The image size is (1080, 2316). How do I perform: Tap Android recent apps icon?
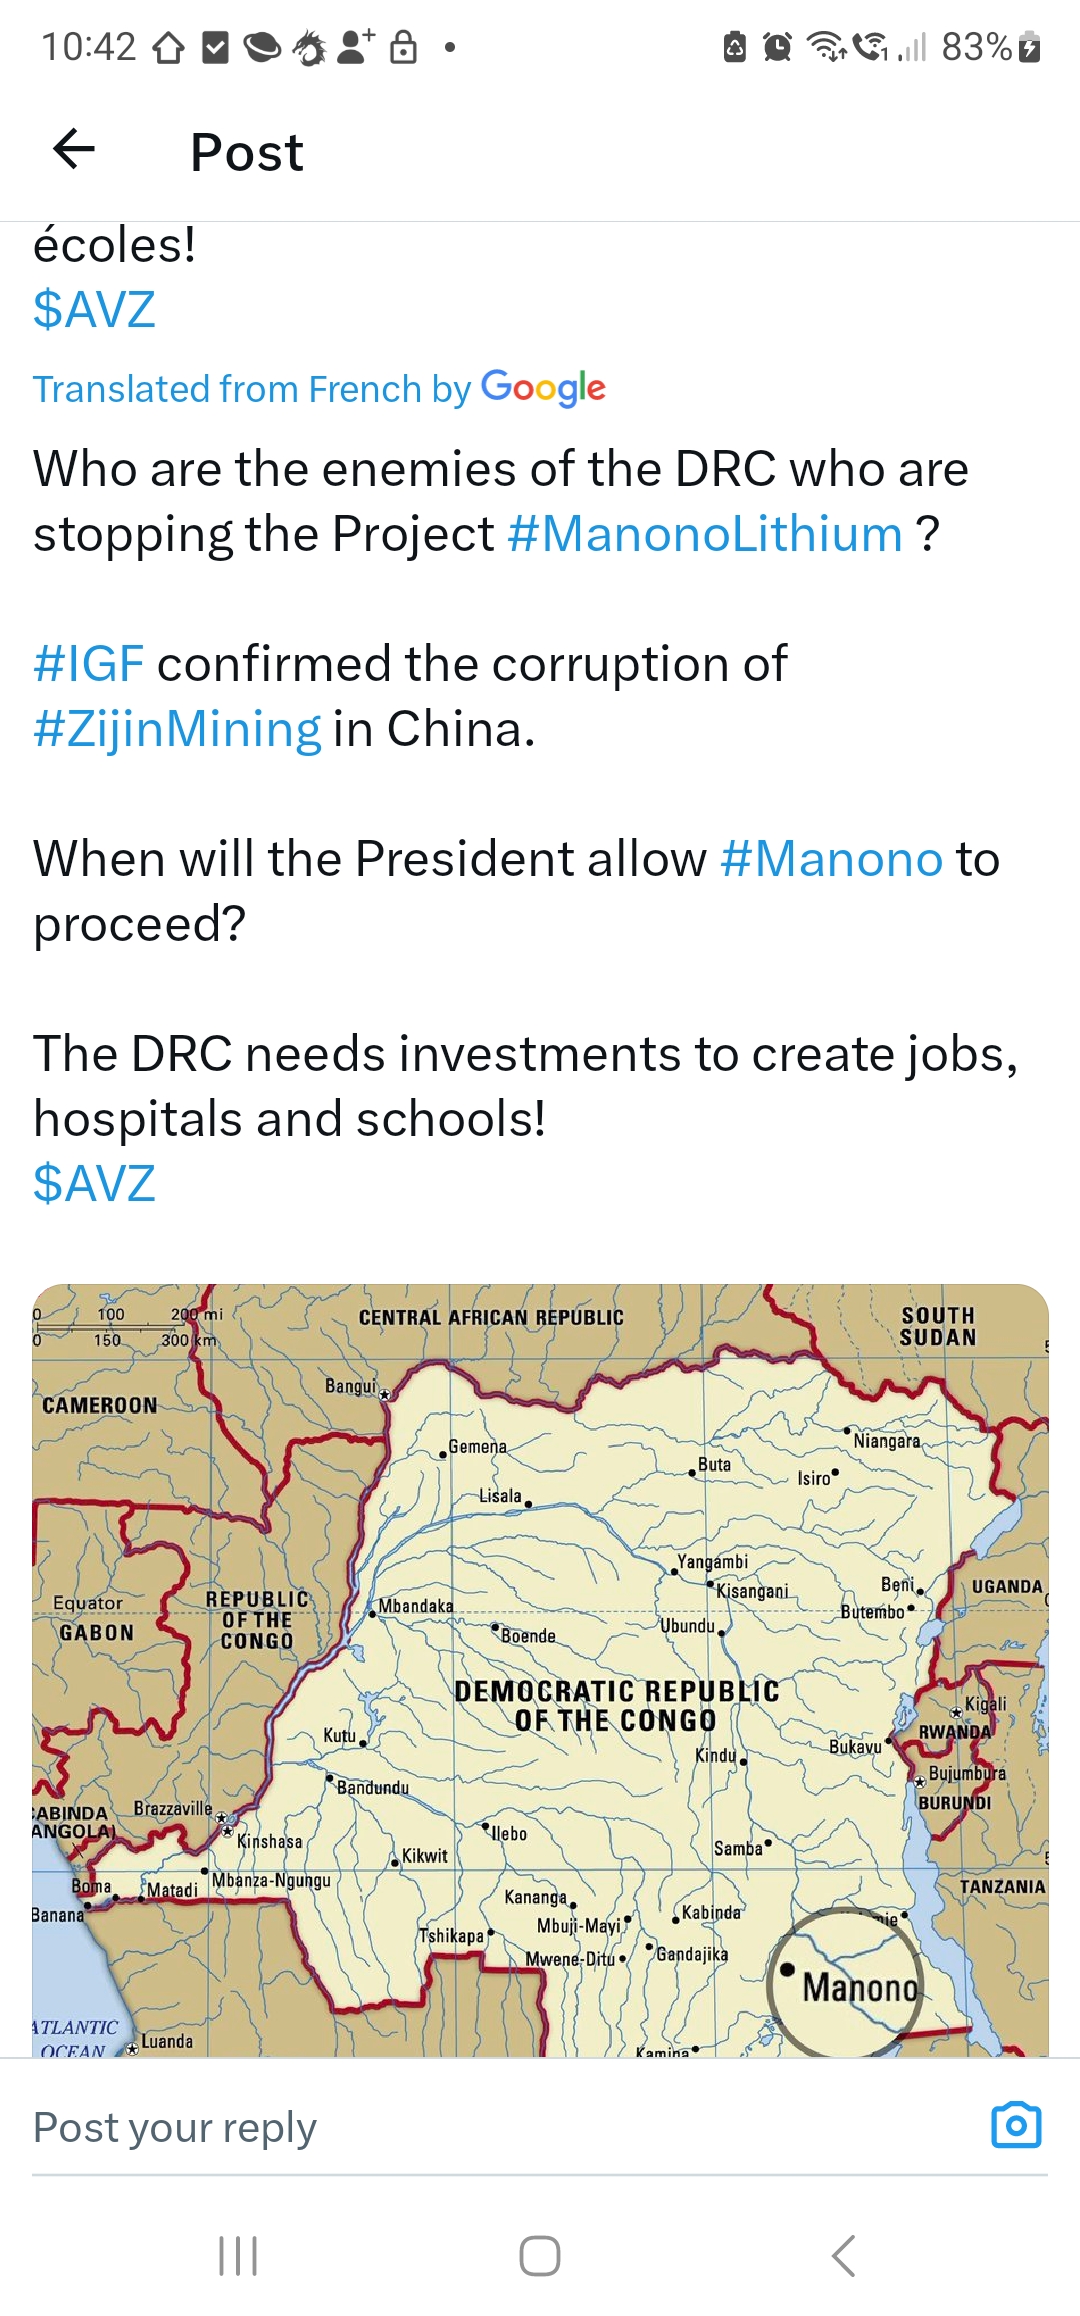coord(238,2256)
